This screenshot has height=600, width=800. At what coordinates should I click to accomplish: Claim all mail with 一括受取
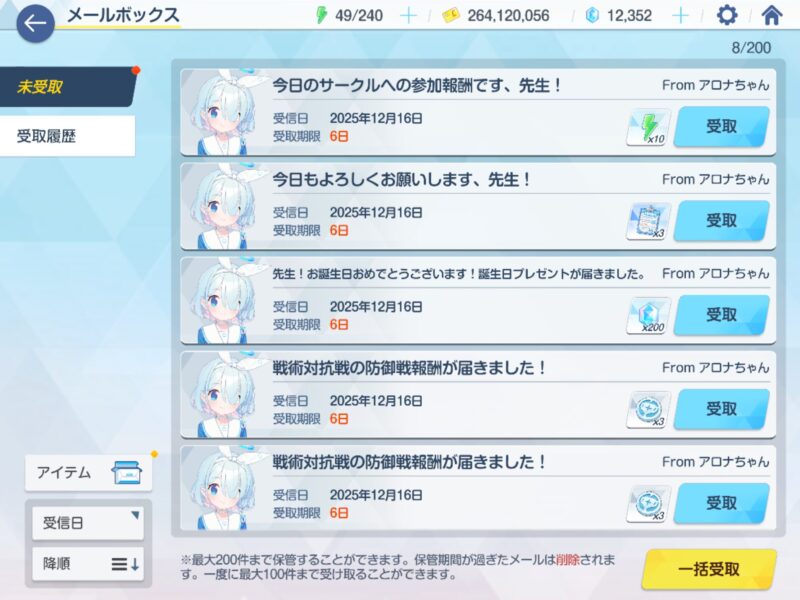click(709, 569)
